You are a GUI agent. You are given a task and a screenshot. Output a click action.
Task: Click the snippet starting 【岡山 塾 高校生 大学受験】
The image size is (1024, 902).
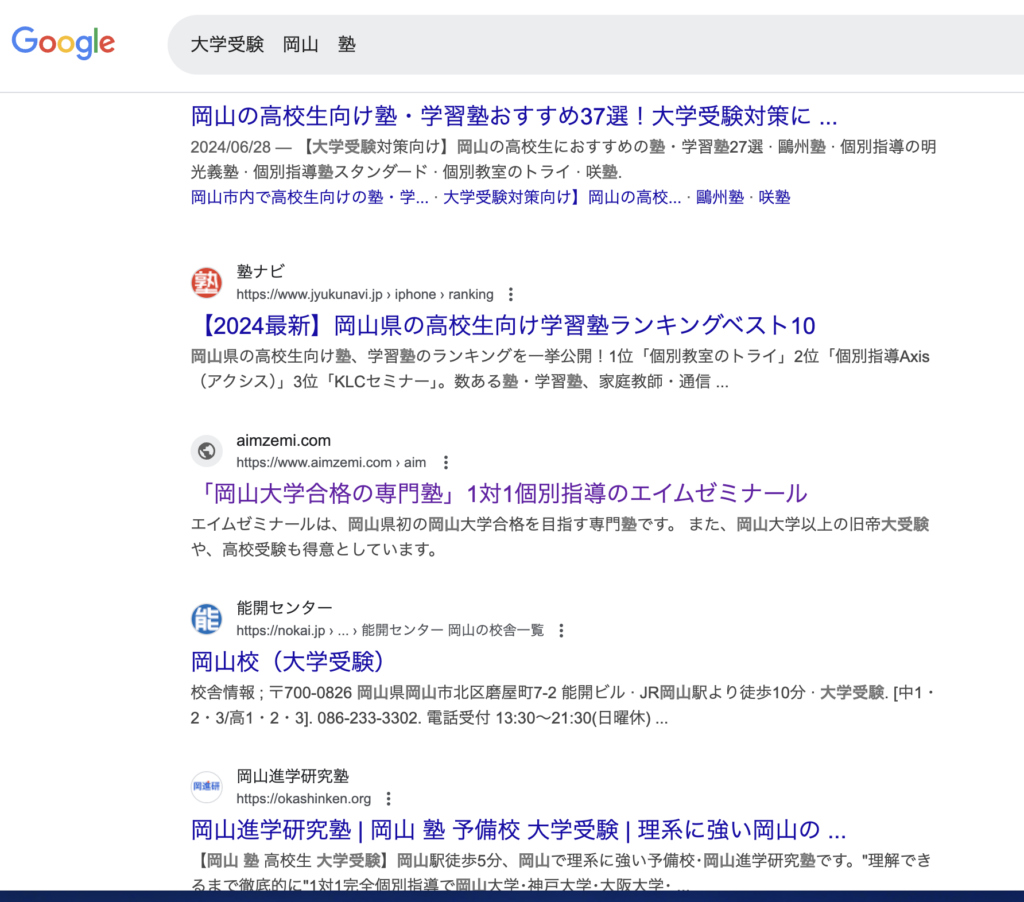point(562,871)
